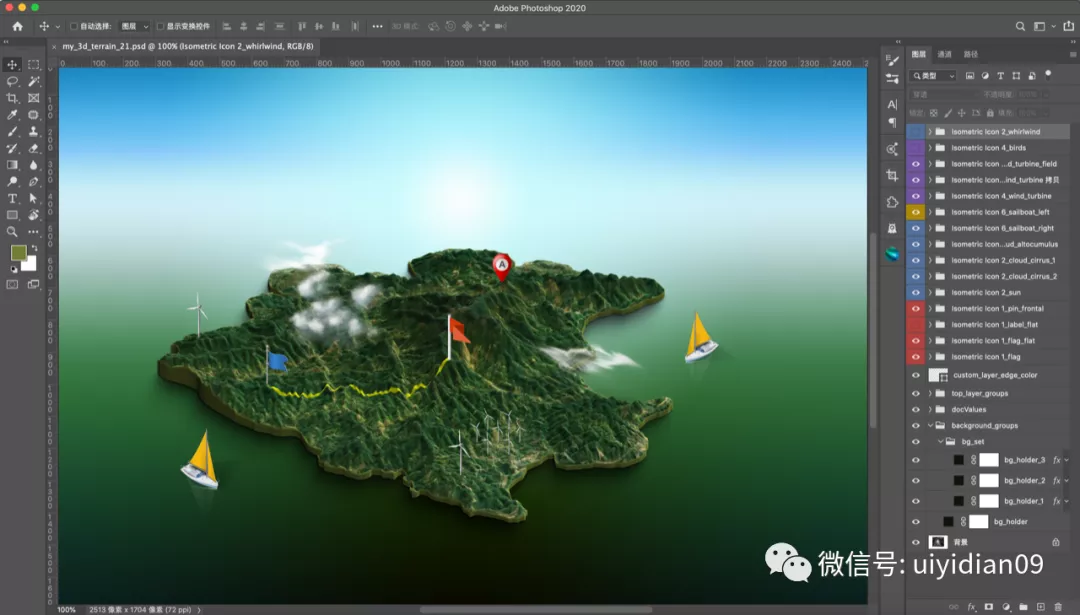Select the Dodge tool

pyautogui.click(x=12, y=181)
